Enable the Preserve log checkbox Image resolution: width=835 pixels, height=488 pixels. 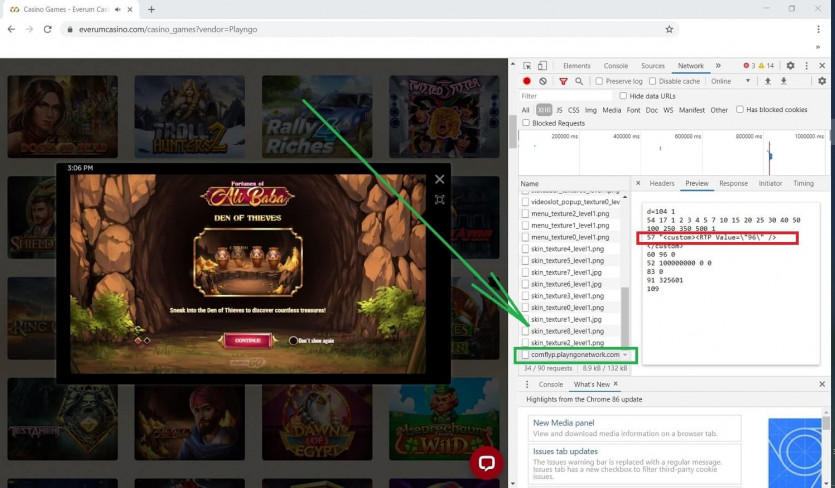[599, 81]
